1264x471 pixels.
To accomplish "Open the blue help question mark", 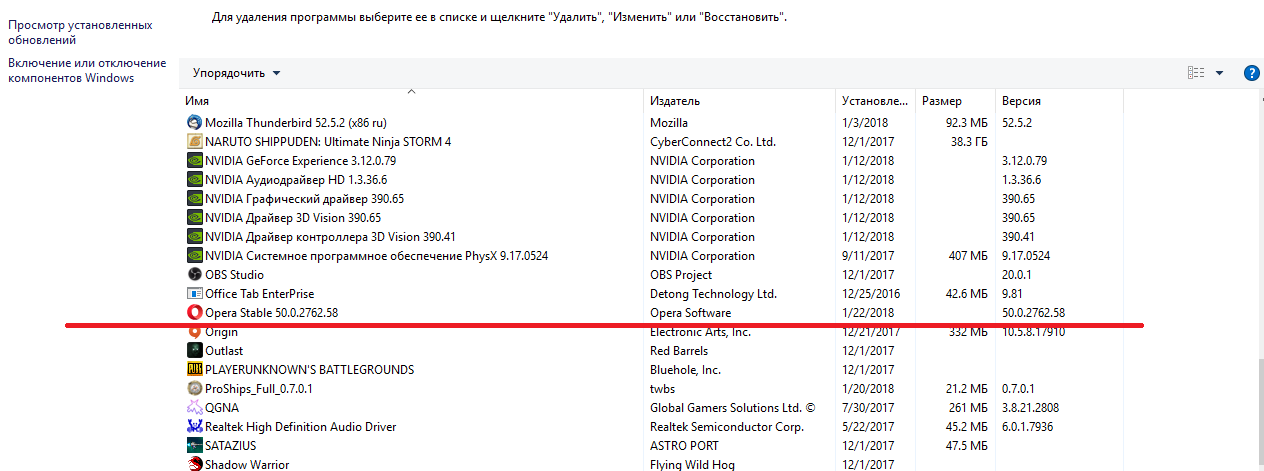I will (x=1251, y=73).
